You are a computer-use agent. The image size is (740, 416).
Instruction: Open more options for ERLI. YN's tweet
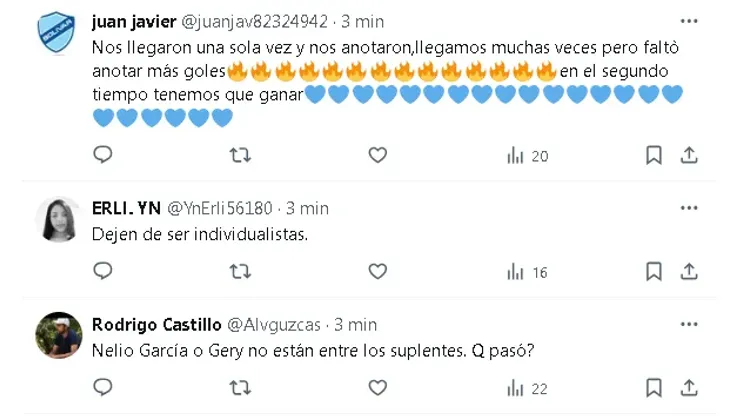(689, 208)
